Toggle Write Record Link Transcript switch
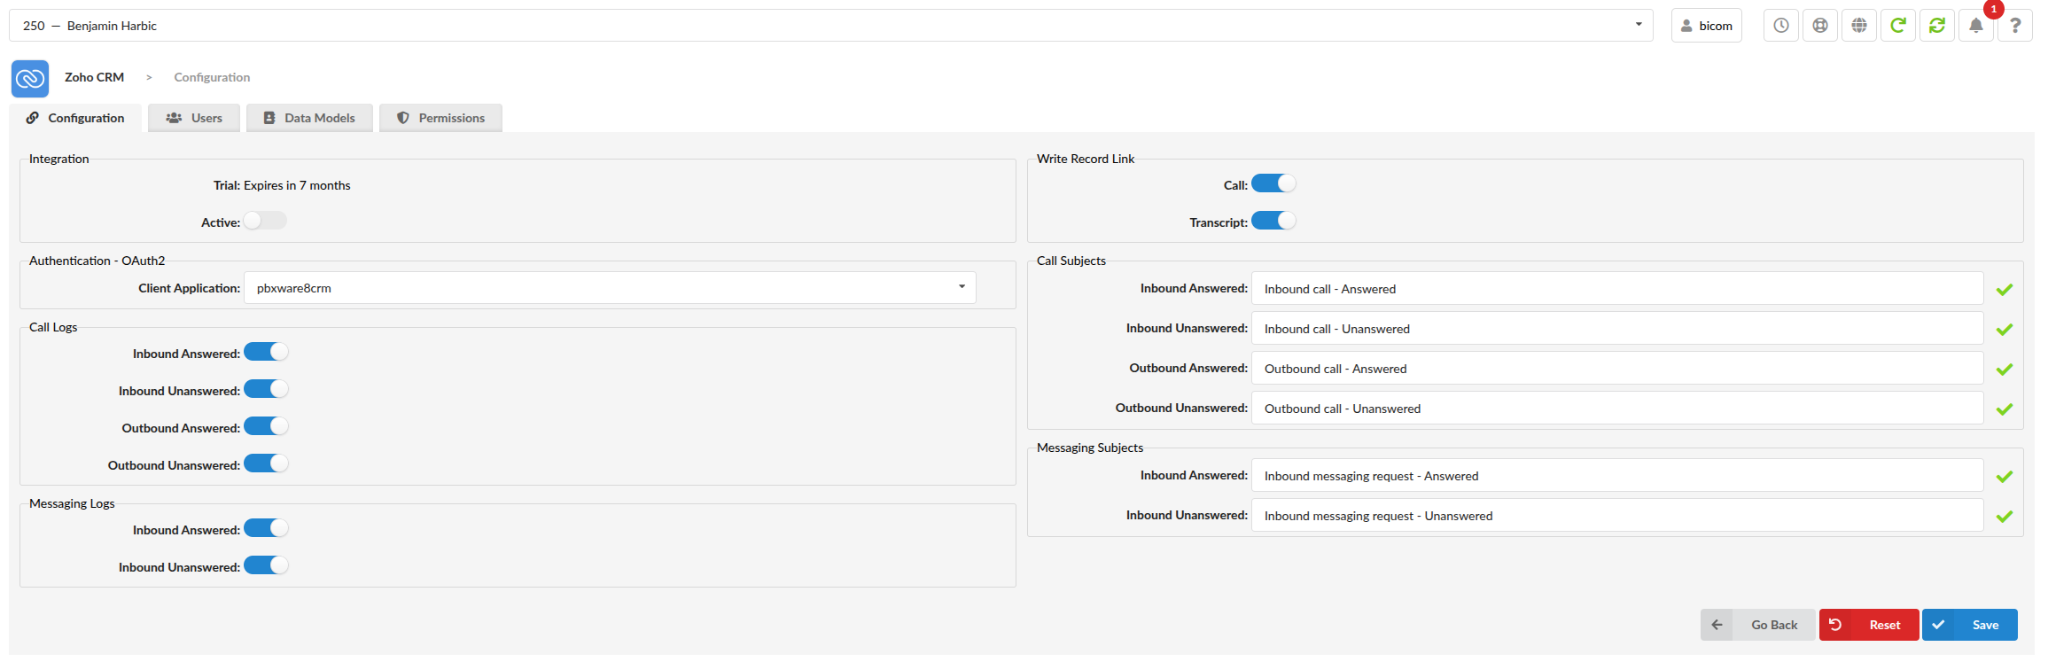 coord(1273,221)
